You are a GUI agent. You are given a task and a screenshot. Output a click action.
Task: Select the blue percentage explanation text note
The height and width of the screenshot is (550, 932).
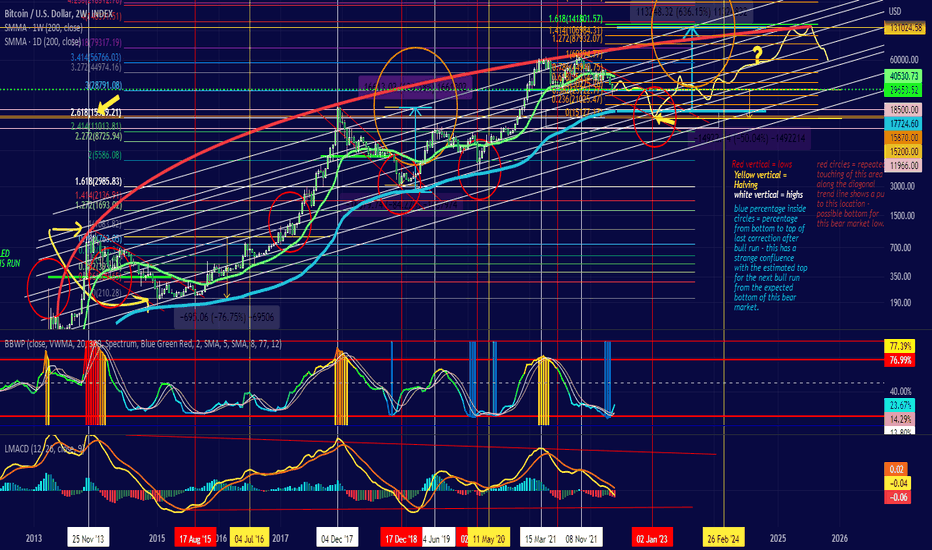coord(770,258)
